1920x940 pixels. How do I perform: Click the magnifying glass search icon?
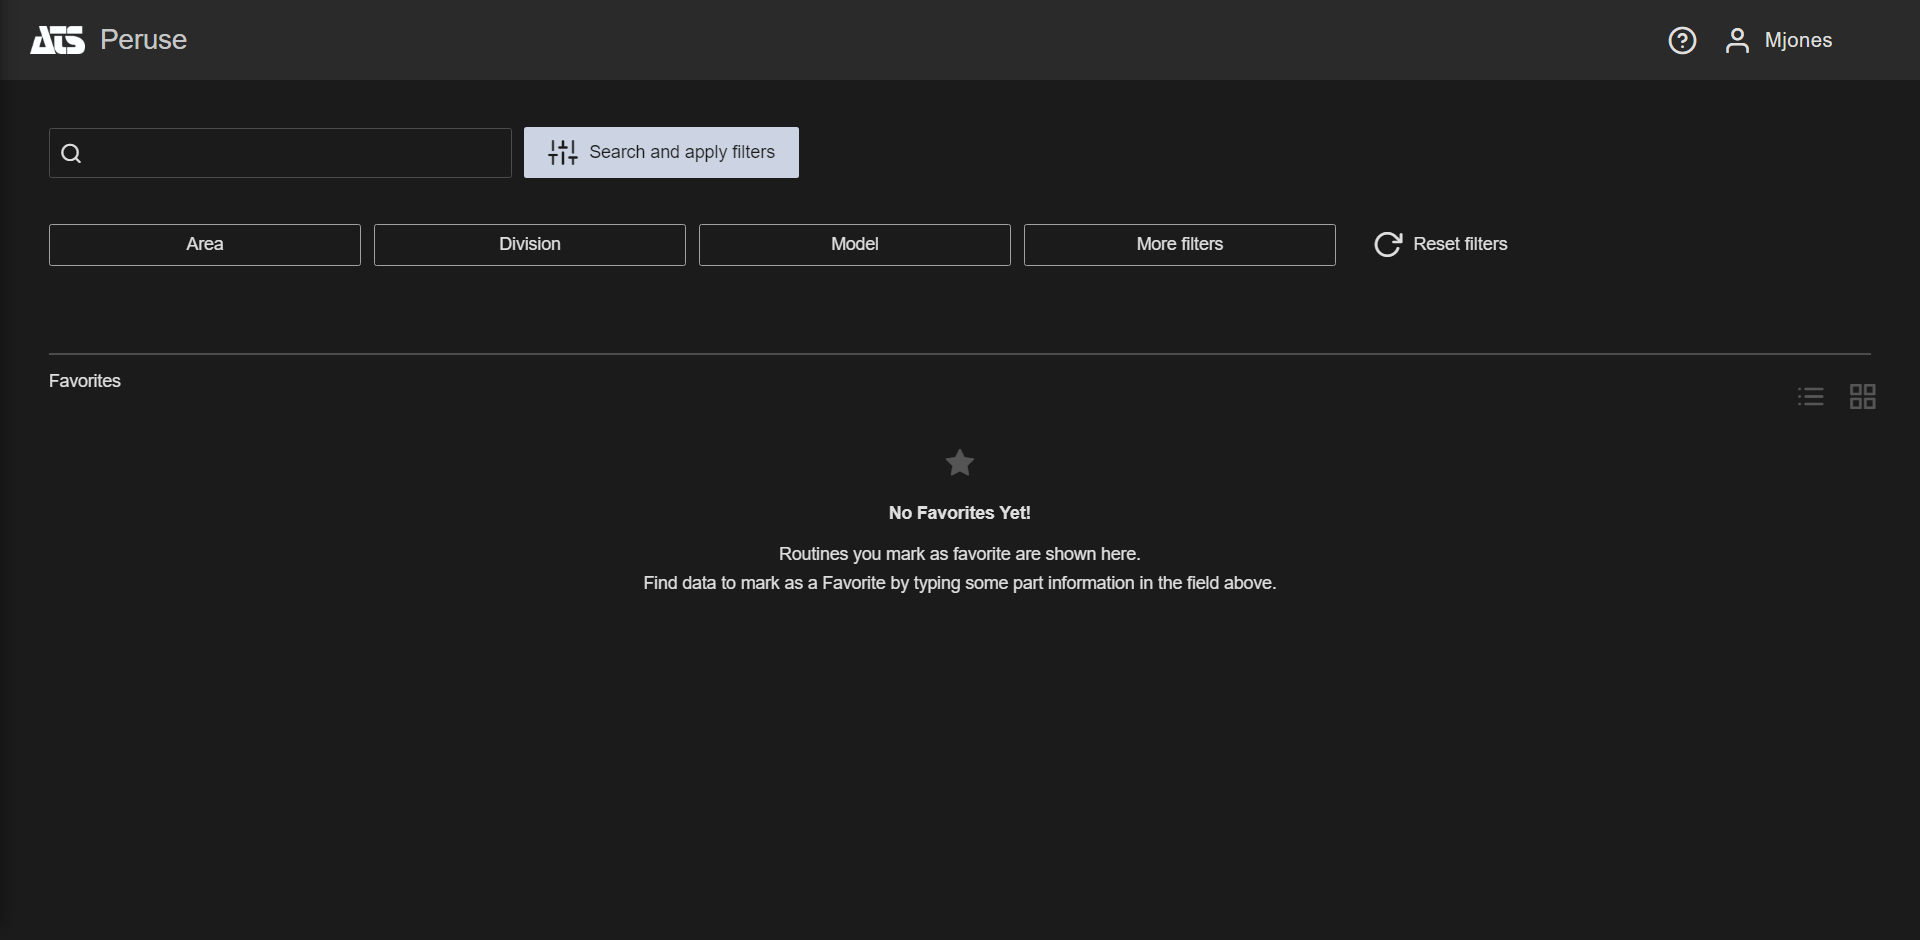pyautogui.click(x=71, y=153)
